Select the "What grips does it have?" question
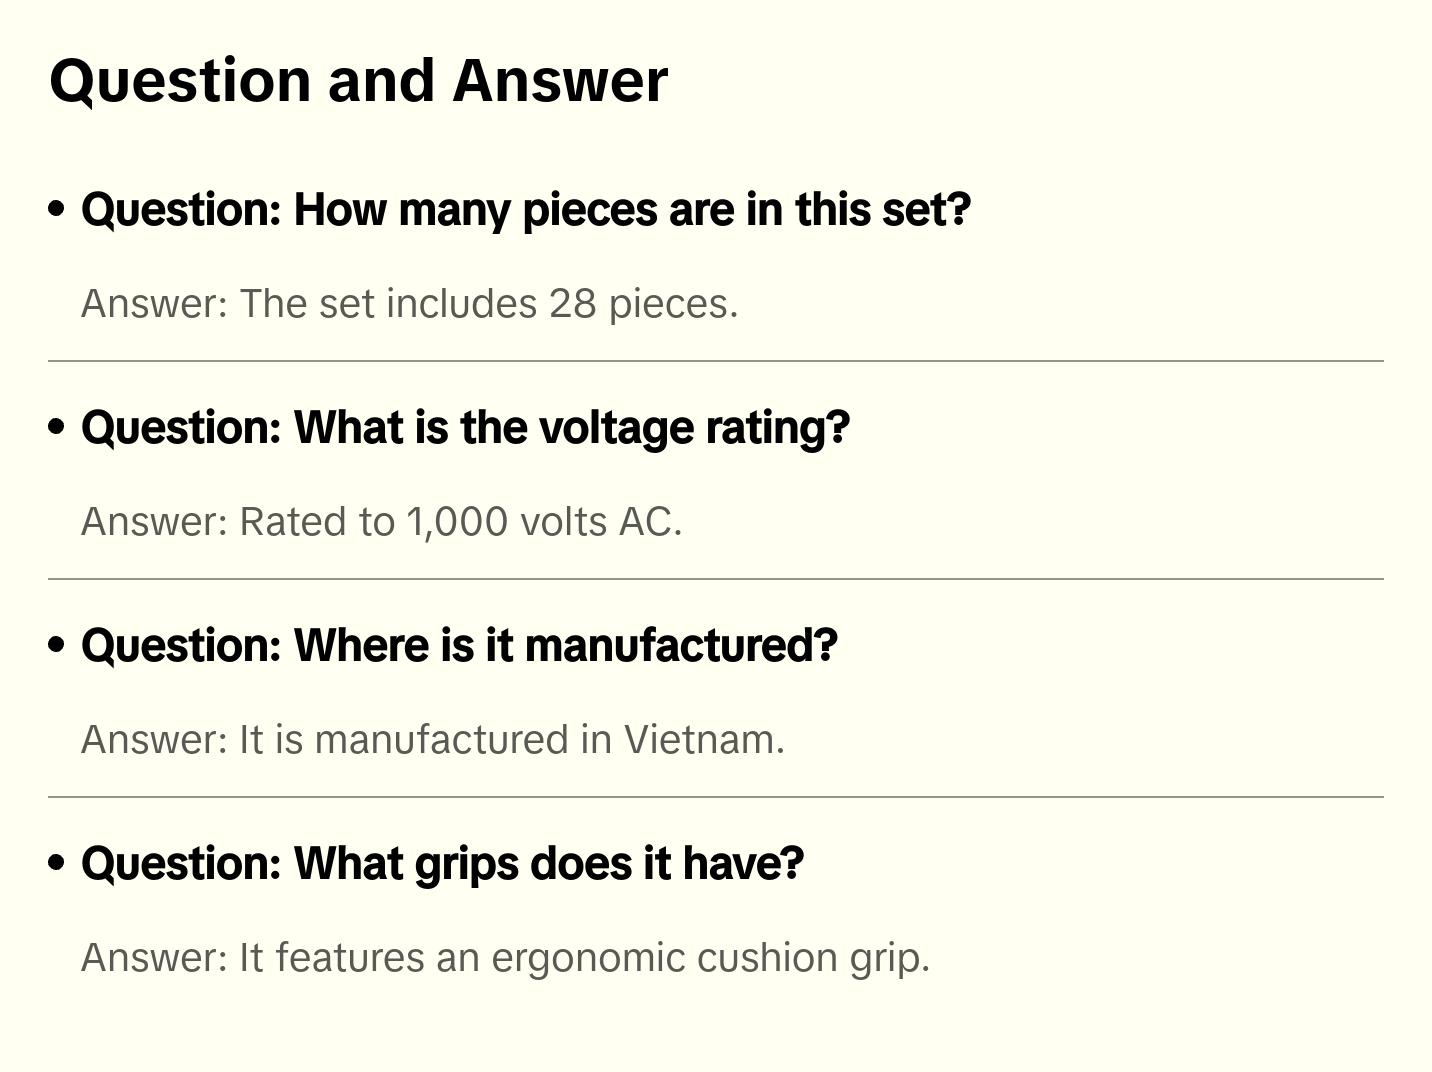The image size is (1432, 1072). point(442,864)
